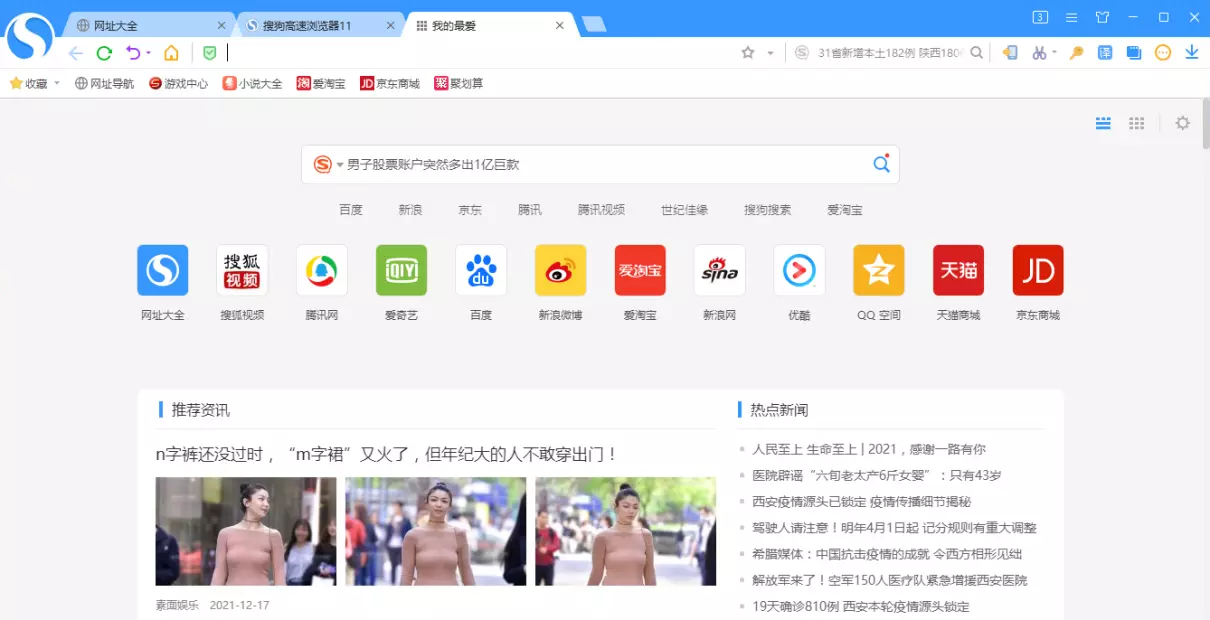Click the orange chat bubble icon
This screenshot has width=1210, height=620.
1163,53
